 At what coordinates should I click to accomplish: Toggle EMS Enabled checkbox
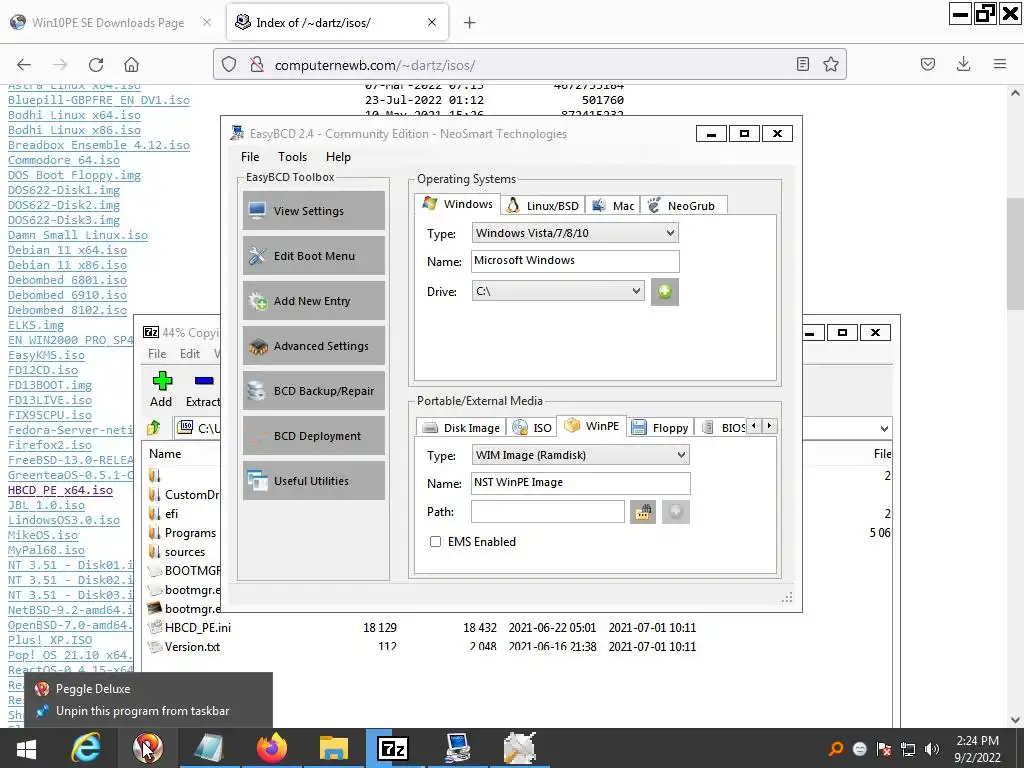click(435, 541)
